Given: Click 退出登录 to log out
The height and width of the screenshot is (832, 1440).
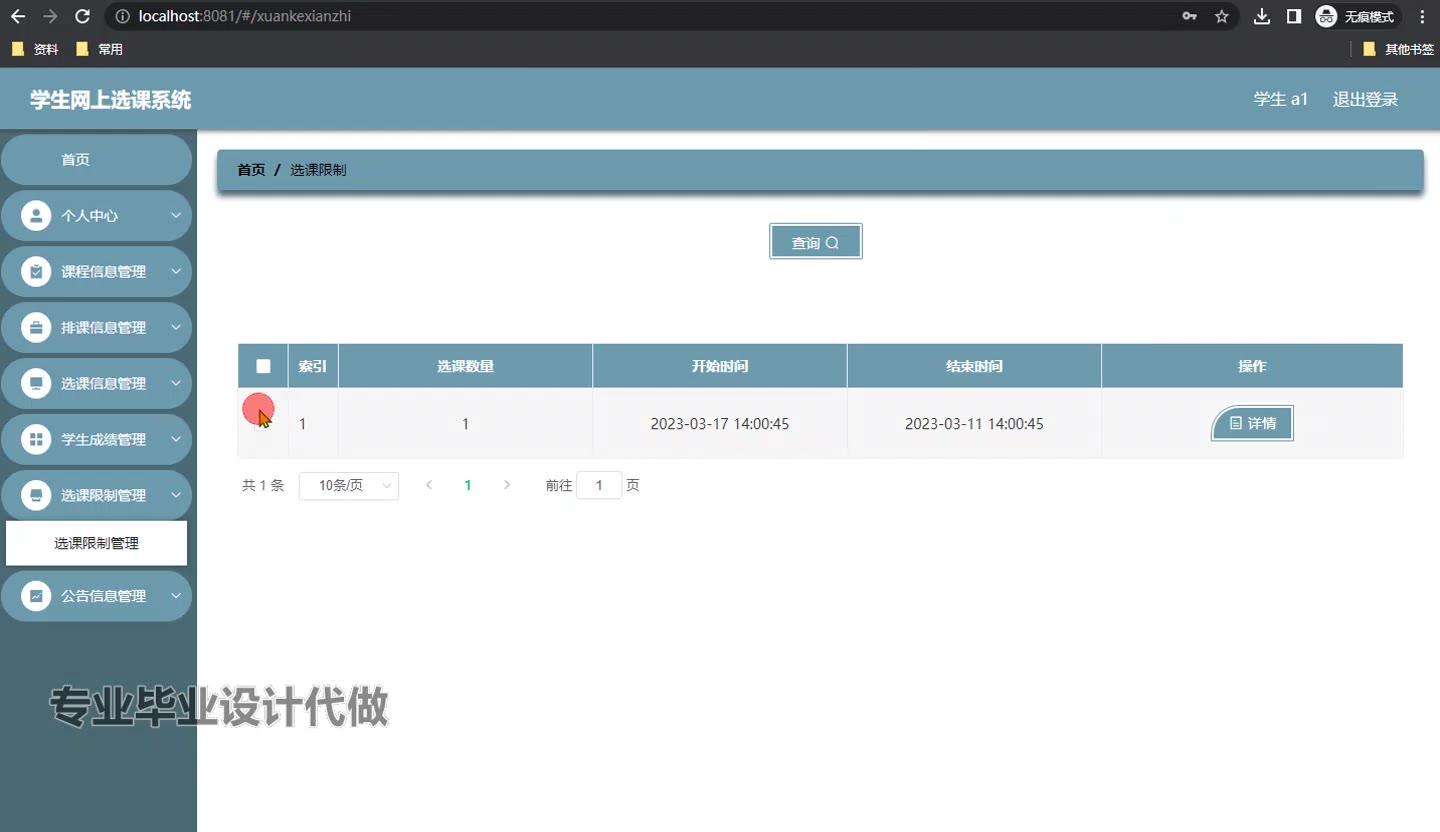Looking at the screenshot, I should [1365, 99].
